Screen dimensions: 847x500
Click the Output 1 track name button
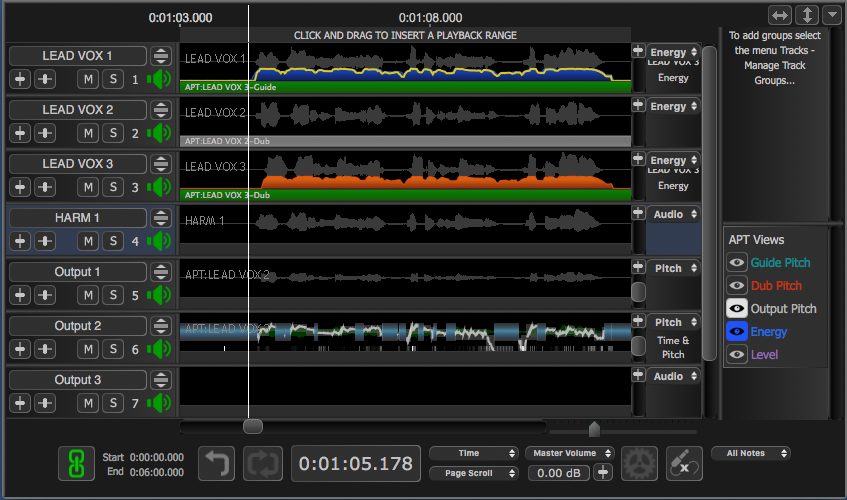77,272
